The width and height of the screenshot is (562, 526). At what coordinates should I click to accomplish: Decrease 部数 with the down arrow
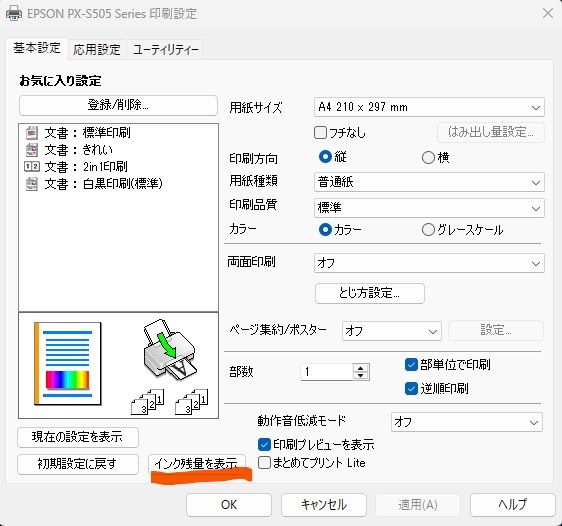point(361,376)
